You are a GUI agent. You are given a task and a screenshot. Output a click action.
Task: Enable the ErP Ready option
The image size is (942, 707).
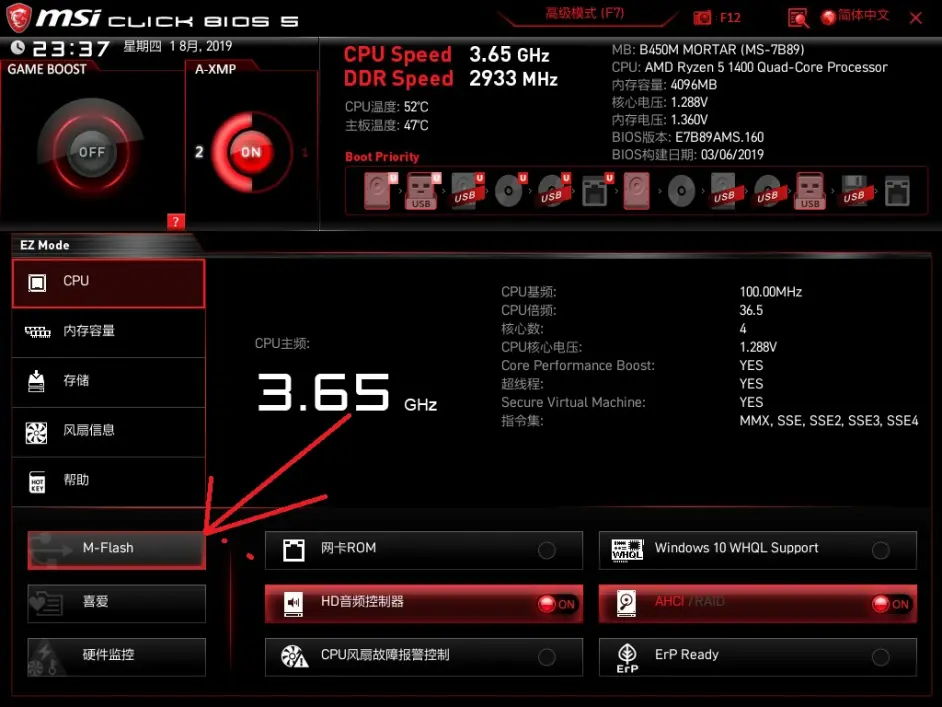coord(880,657)
